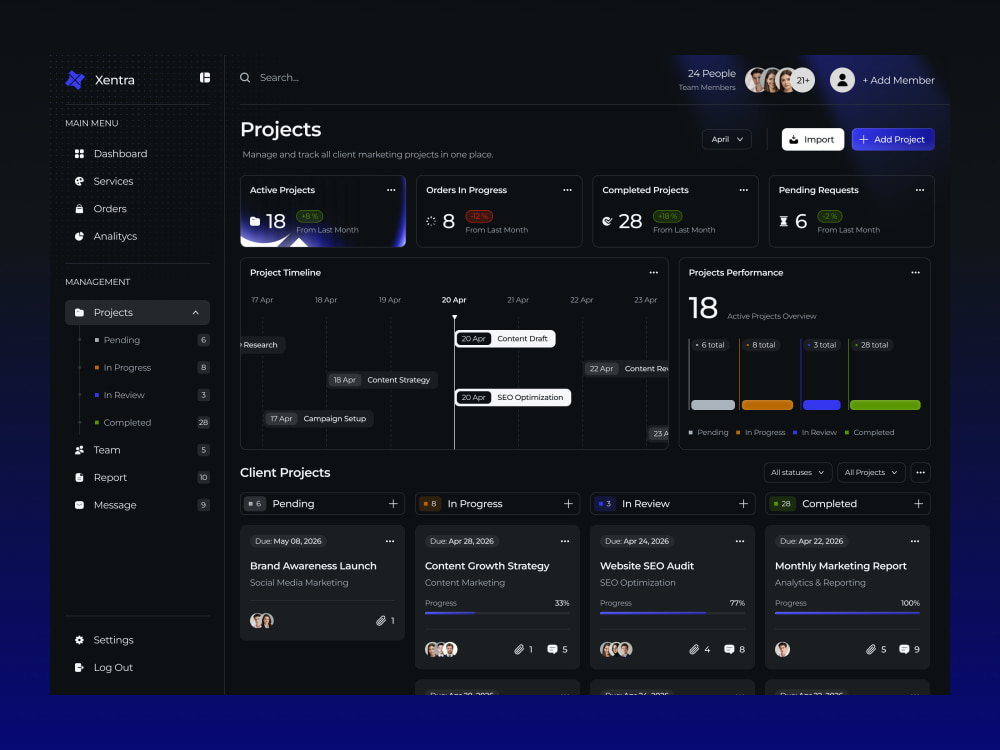Image resolution: width=1000 pixels, height=750 pixels.
Task: Add a card to Completed column
Action: [x=918, y=504]
